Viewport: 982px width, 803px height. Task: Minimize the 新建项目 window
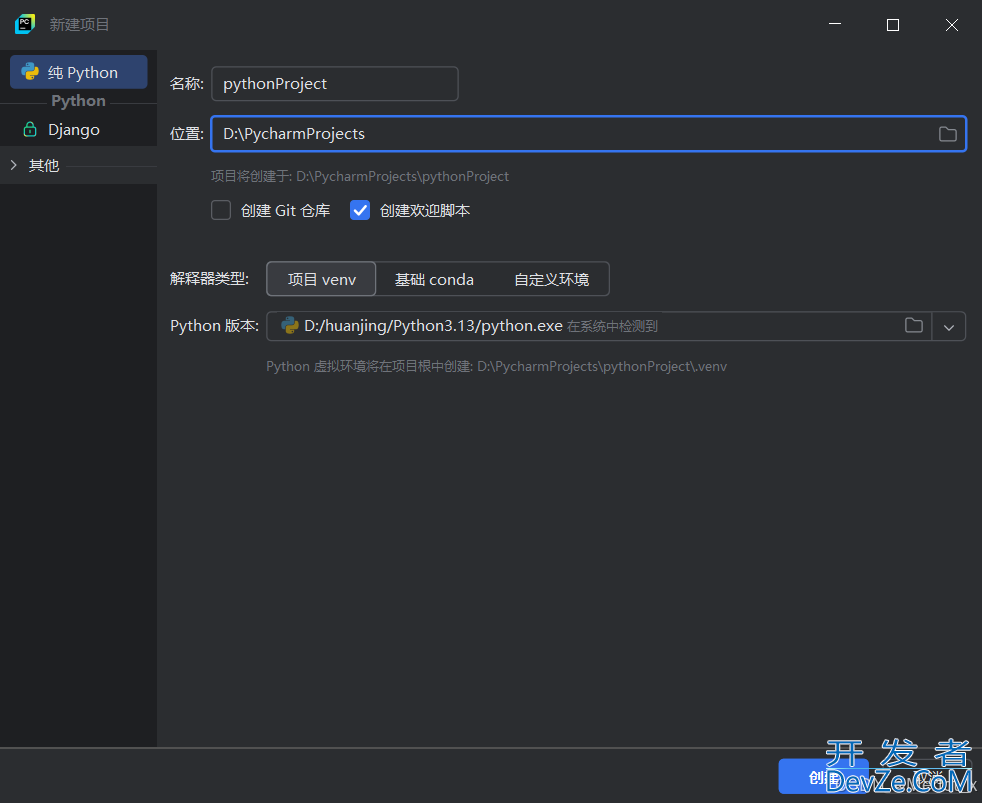point(835,24)
